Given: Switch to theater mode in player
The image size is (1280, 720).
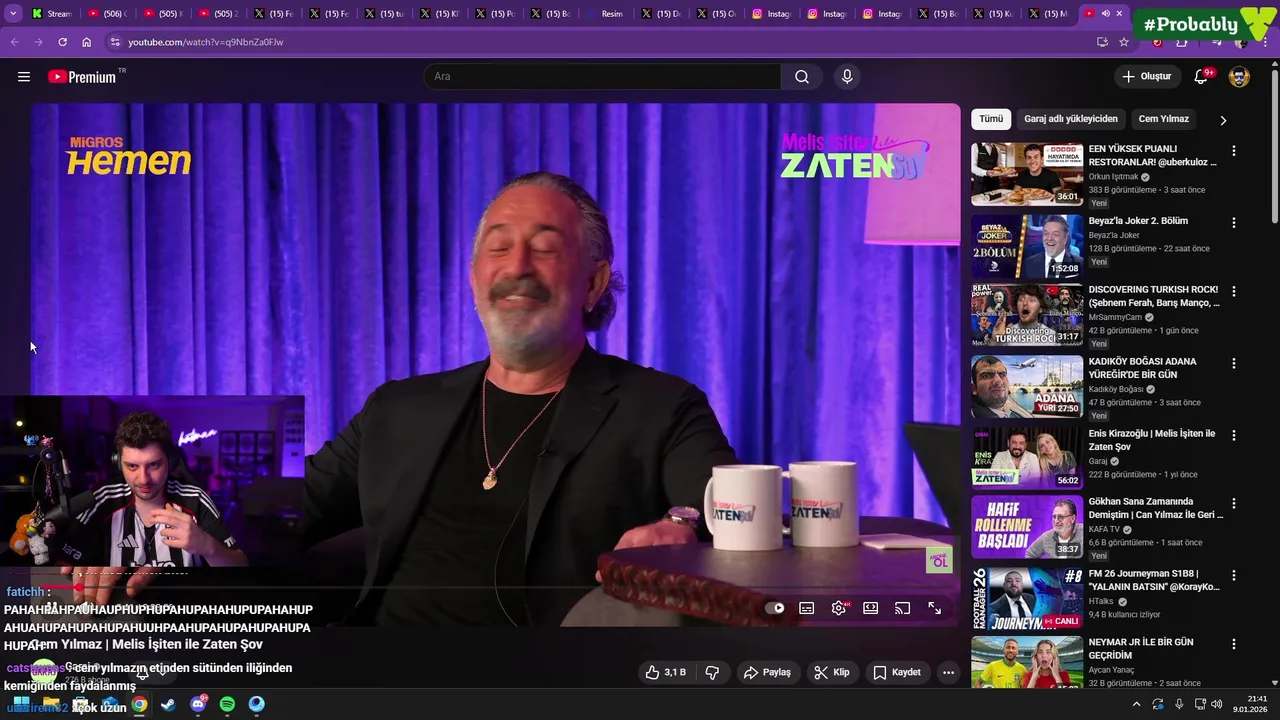Looking at the screenshot, I should pos(871,608).
